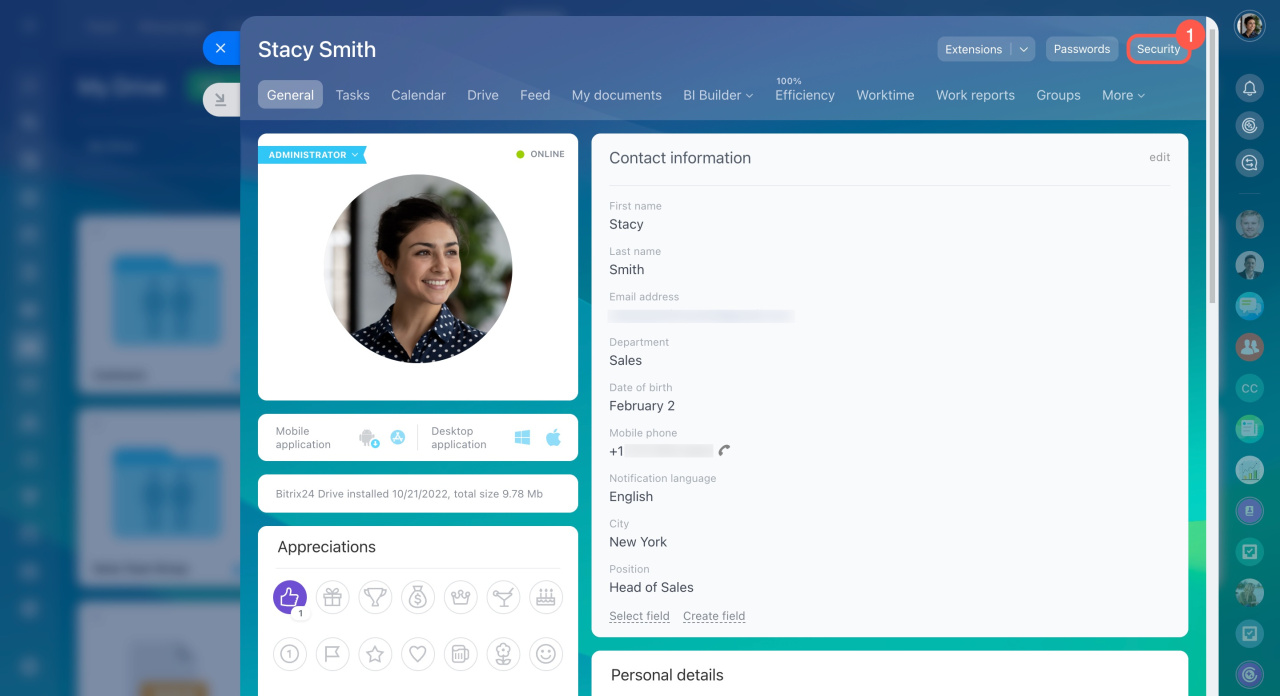This screenshot has width=1280, height=696.
Task: Click the call icon beside mobile phone
Action: (725, 451)
